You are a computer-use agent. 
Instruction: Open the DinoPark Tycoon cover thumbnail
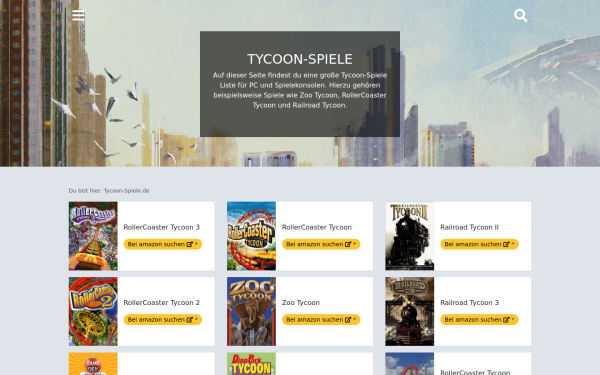tap(251, 364)
